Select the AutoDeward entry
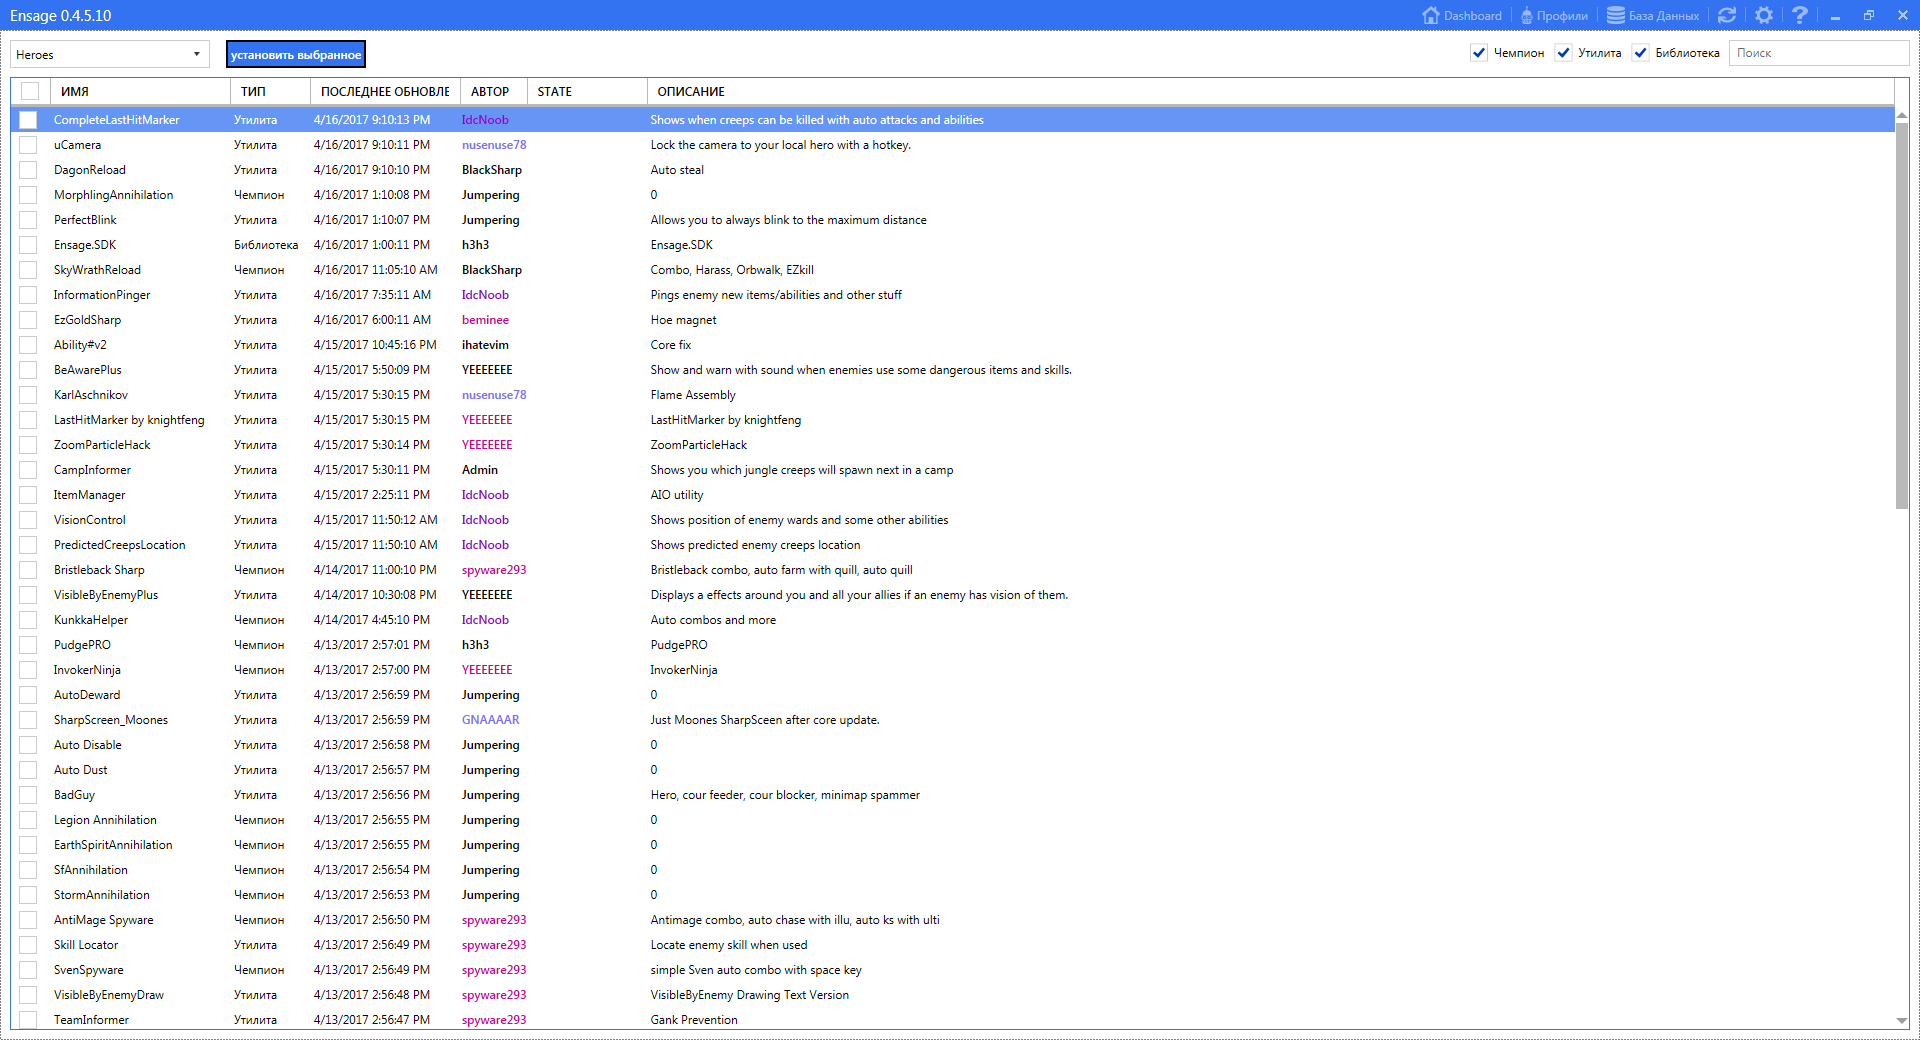 click(87, 695)
